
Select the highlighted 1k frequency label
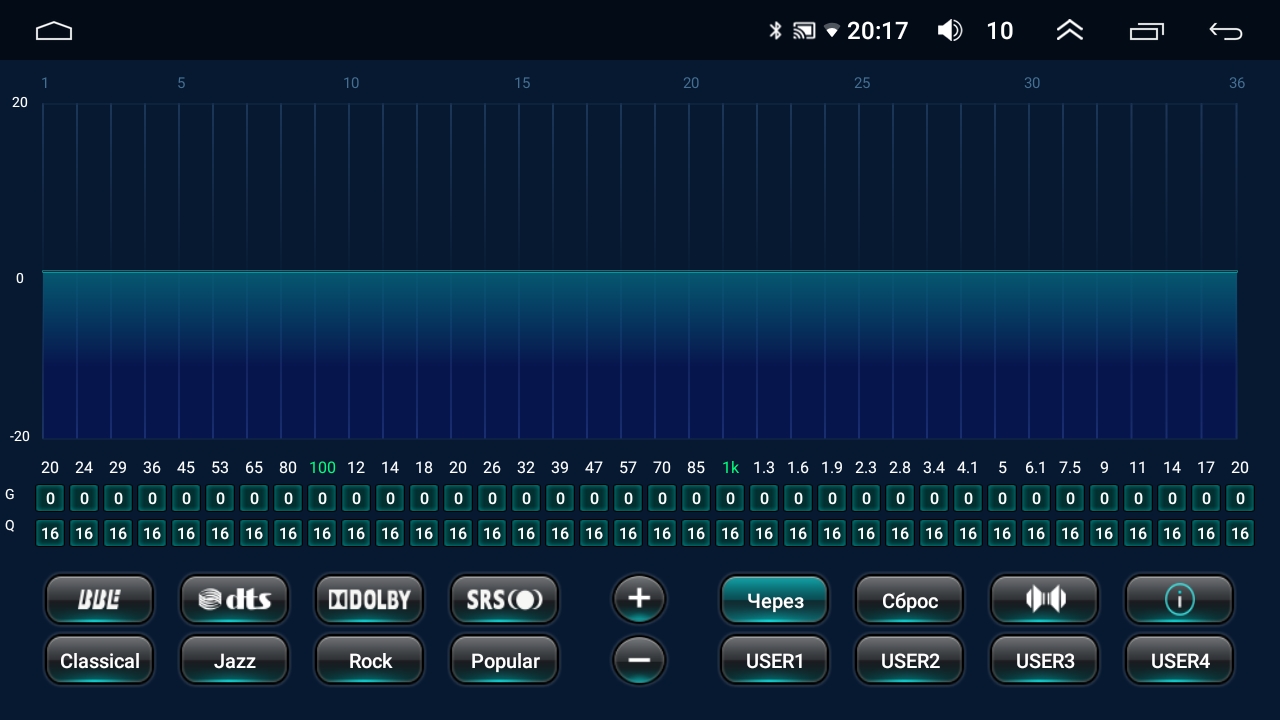(x=730, y=467)
